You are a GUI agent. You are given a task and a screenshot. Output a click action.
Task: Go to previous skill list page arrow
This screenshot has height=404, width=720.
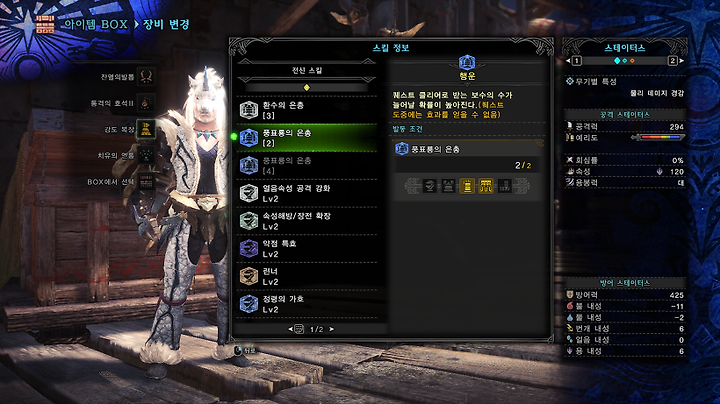(x=291, y=329)
